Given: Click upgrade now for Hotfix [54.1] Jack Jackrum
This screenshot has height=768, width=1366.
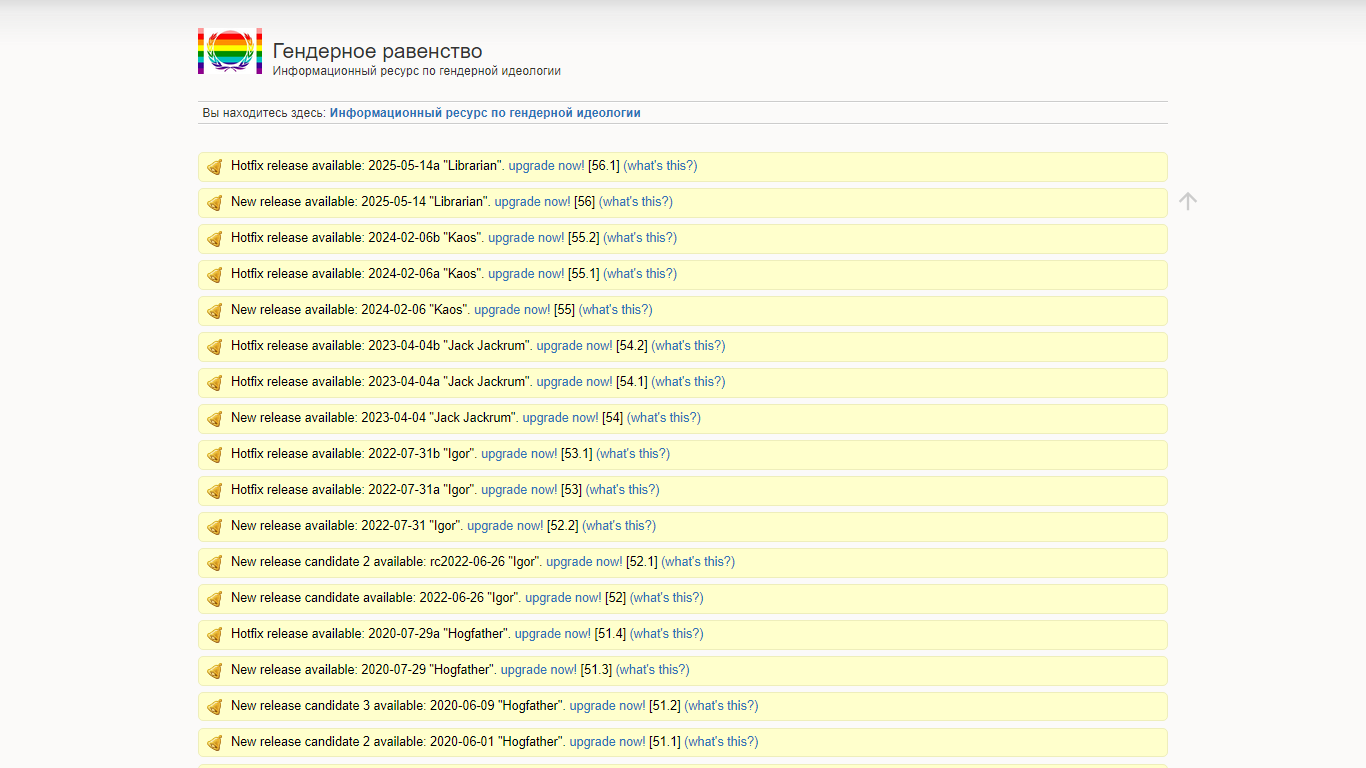Looking at the screenshot, I should [x=574, y=382].
